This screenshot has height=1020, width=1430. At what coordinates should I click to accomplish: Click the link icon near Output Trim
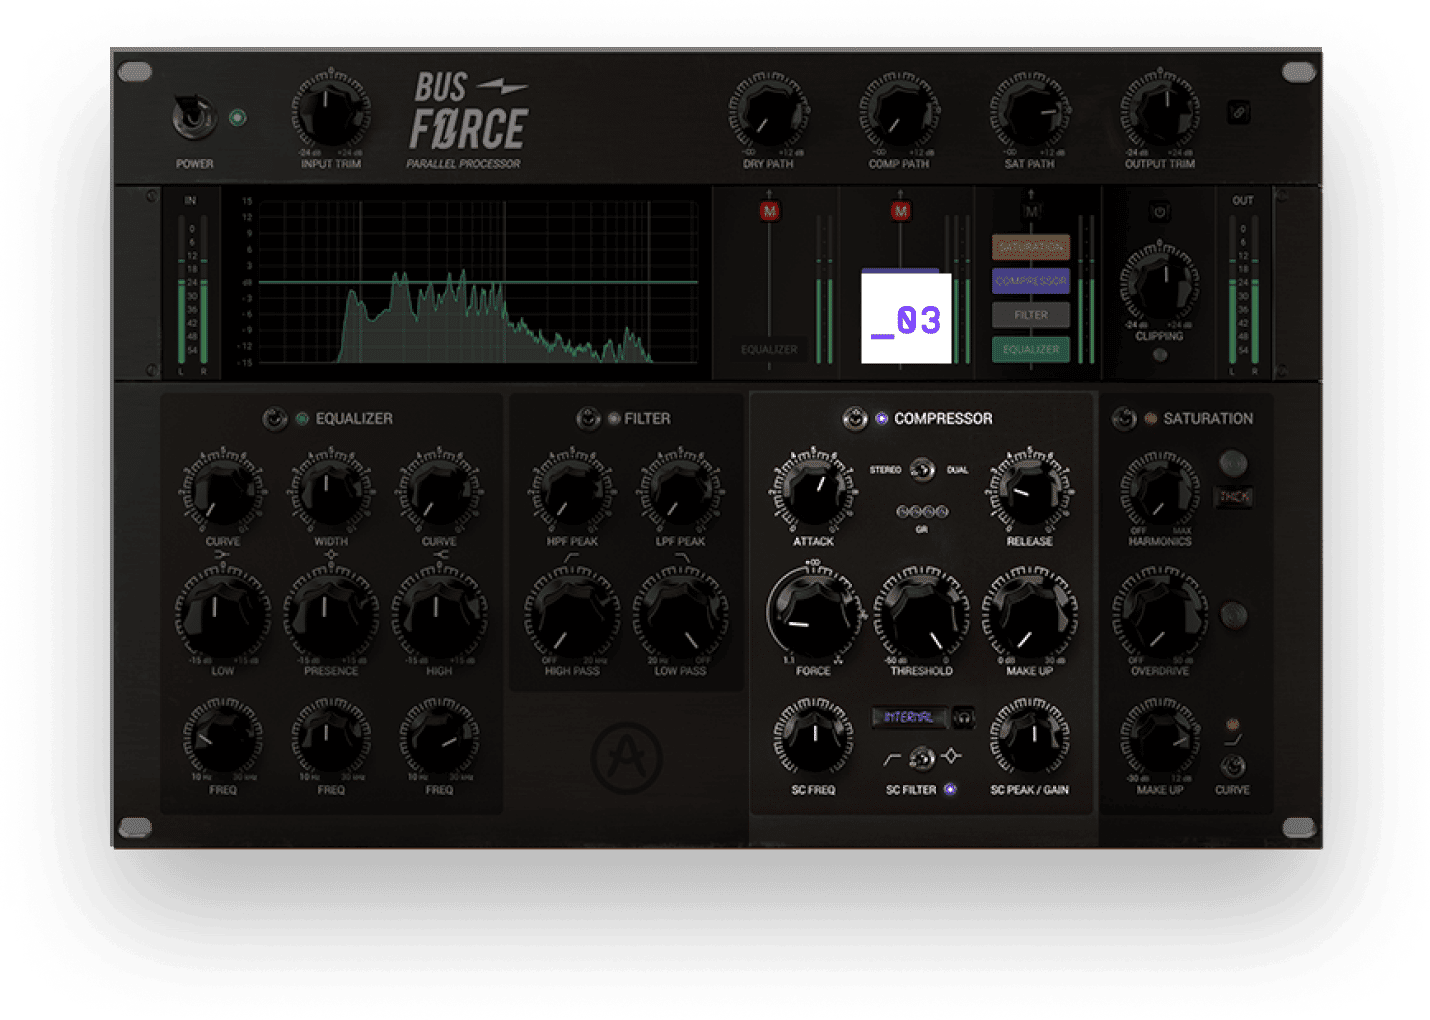1238,113
